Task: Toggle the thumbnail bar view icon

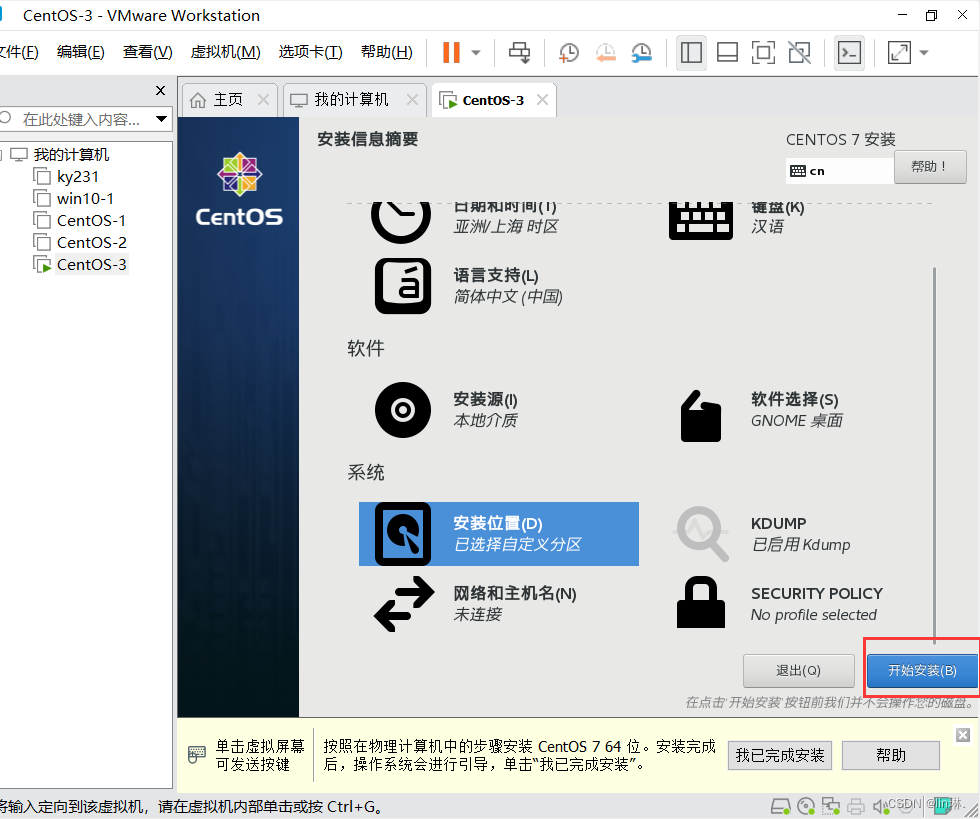Action: (727, 53)
